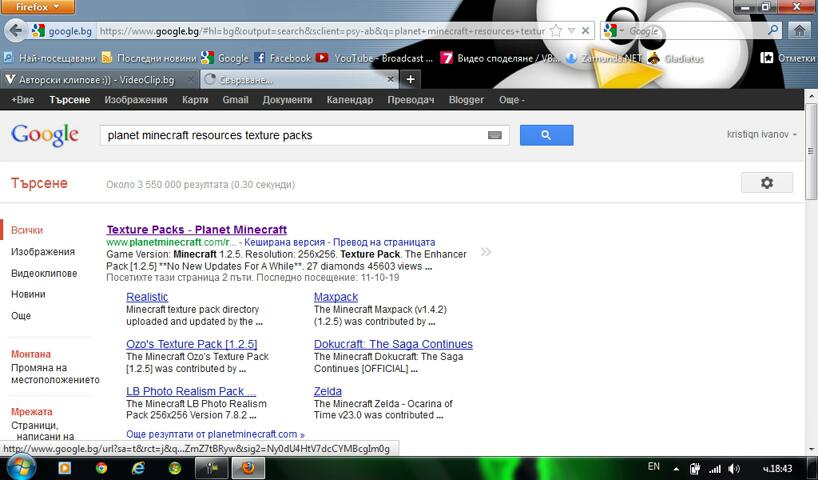Click the Facebook bookmark in bookmarks toolbar
The height and width of the screenshot is (480, 818).
(x=283, y=58)
